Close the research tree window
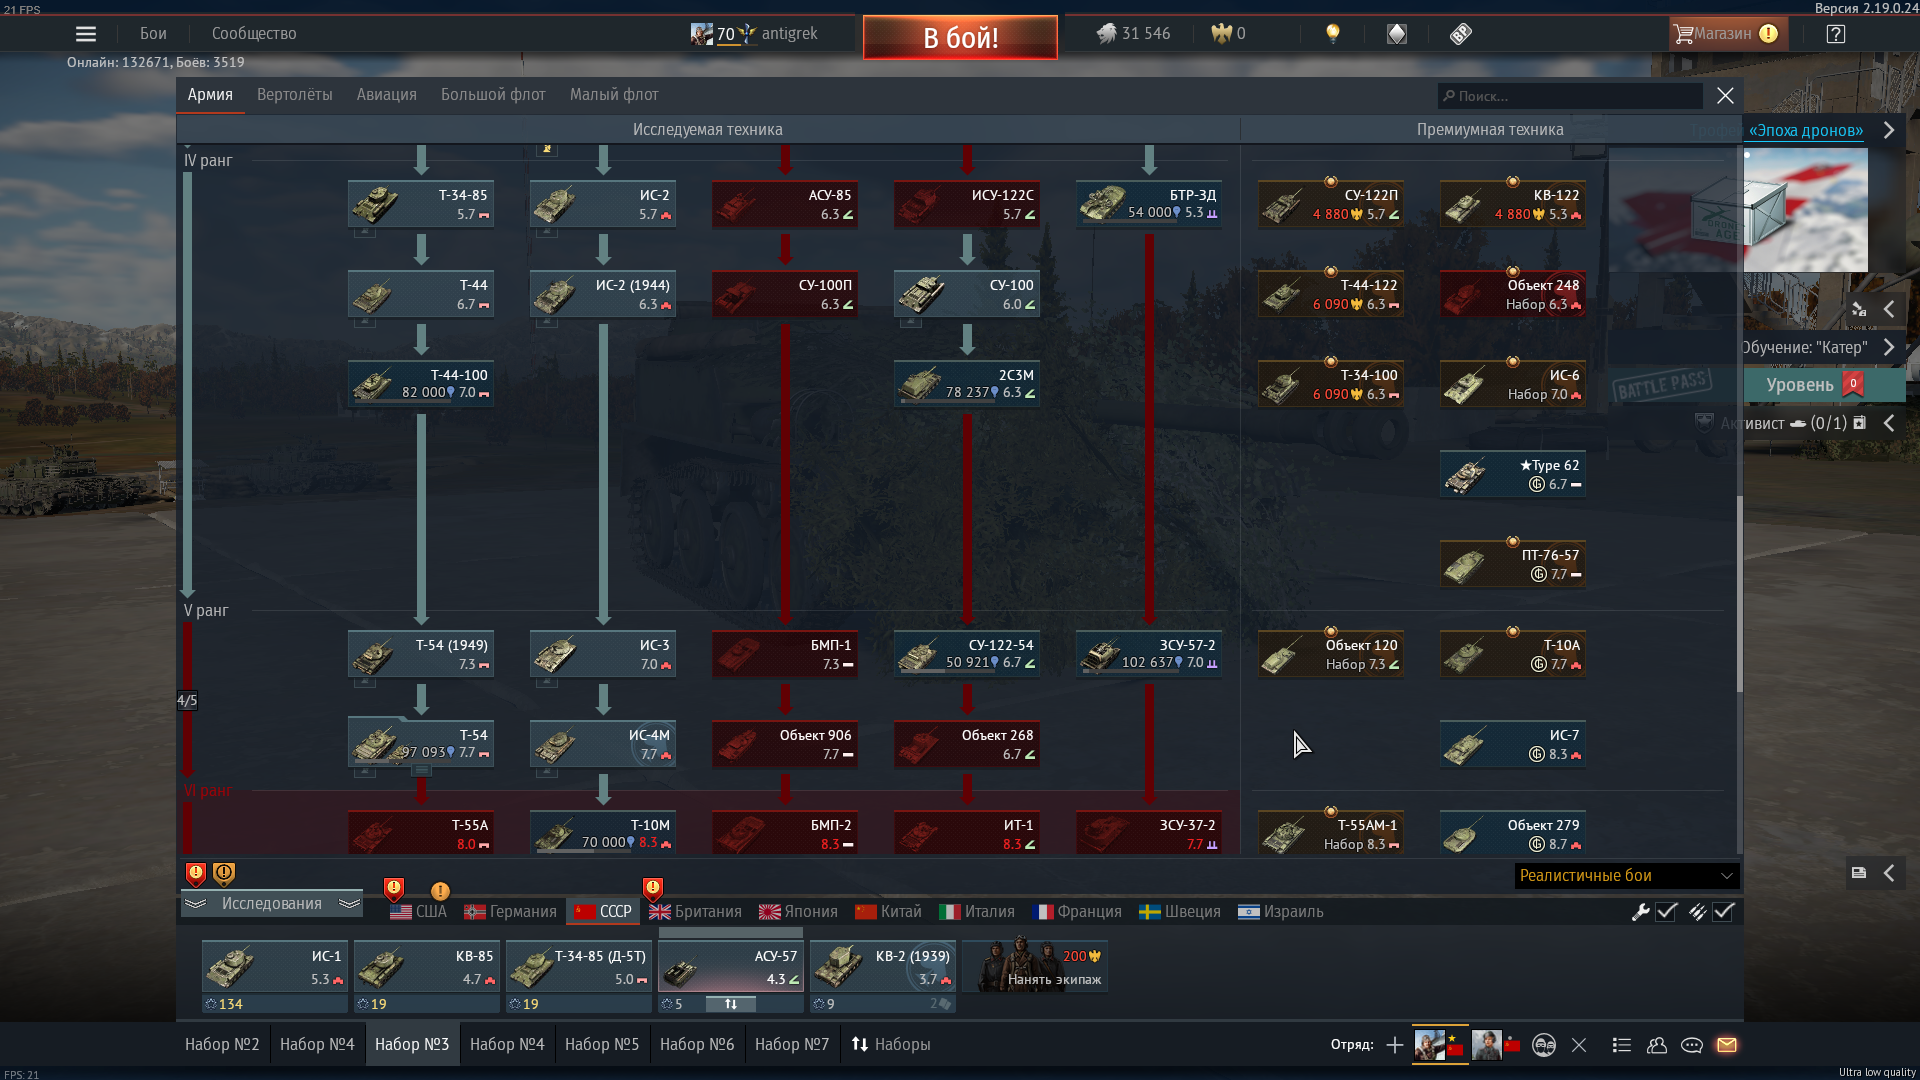This screenshot has height=1080, width=1920. [x=1725, y=95]
